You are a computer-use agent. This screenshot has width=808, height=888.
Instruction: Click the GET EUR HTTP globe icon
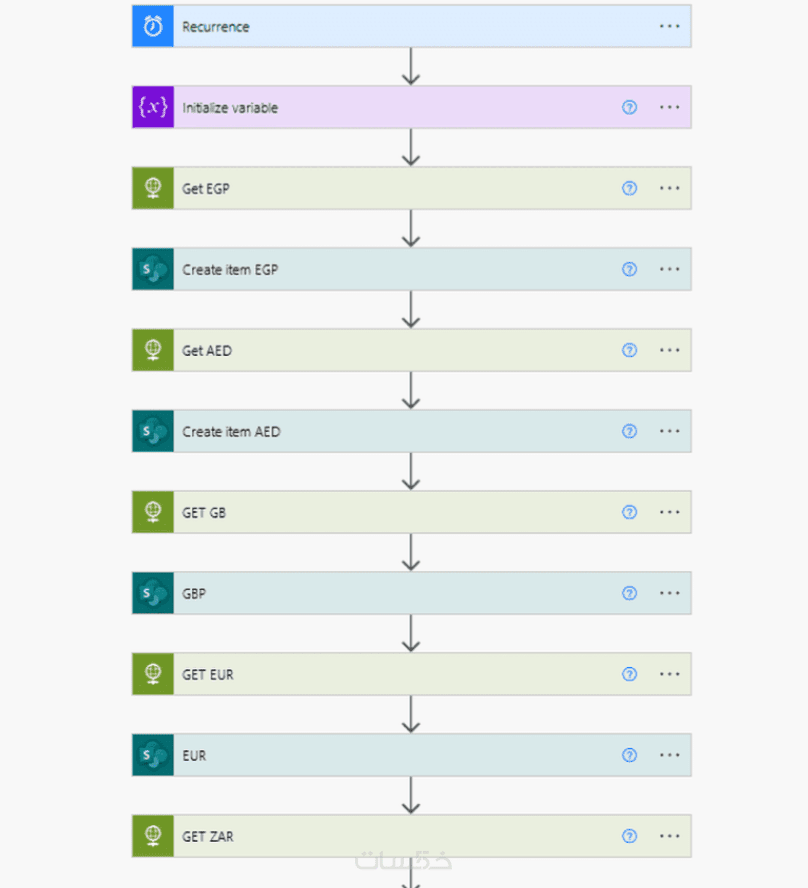[x=153, y=674]
